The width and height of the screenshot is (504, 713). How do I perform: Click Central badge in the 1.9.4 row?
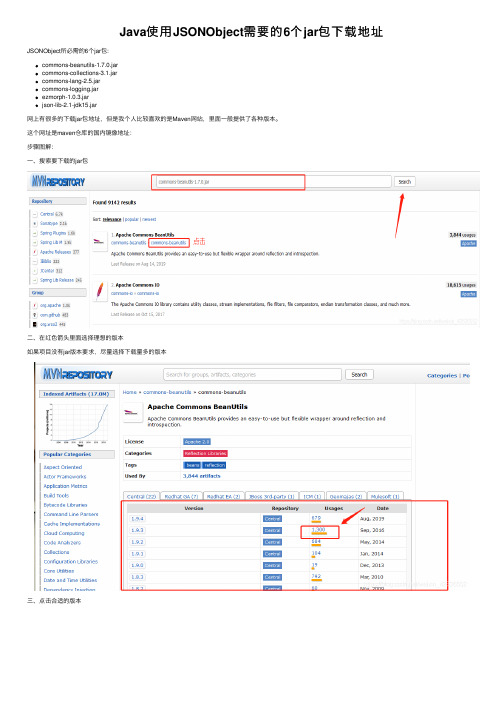click(272, 519)
